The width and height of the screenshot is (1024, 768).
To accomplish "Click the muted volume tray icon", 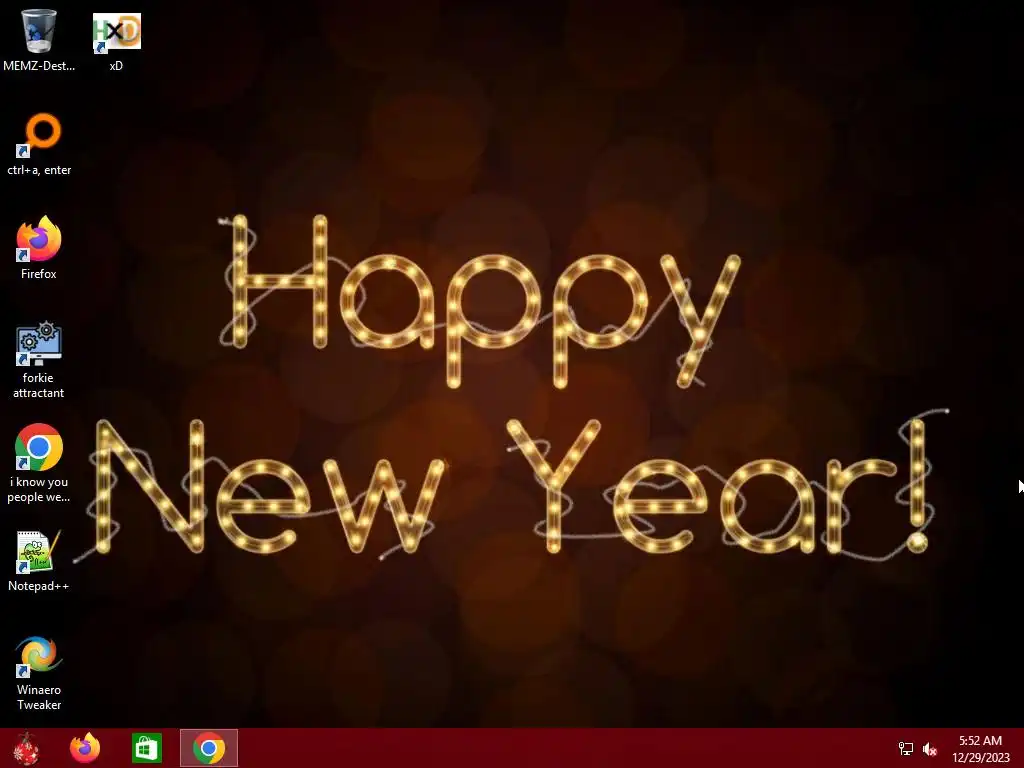I will click(x=930, y=749).
